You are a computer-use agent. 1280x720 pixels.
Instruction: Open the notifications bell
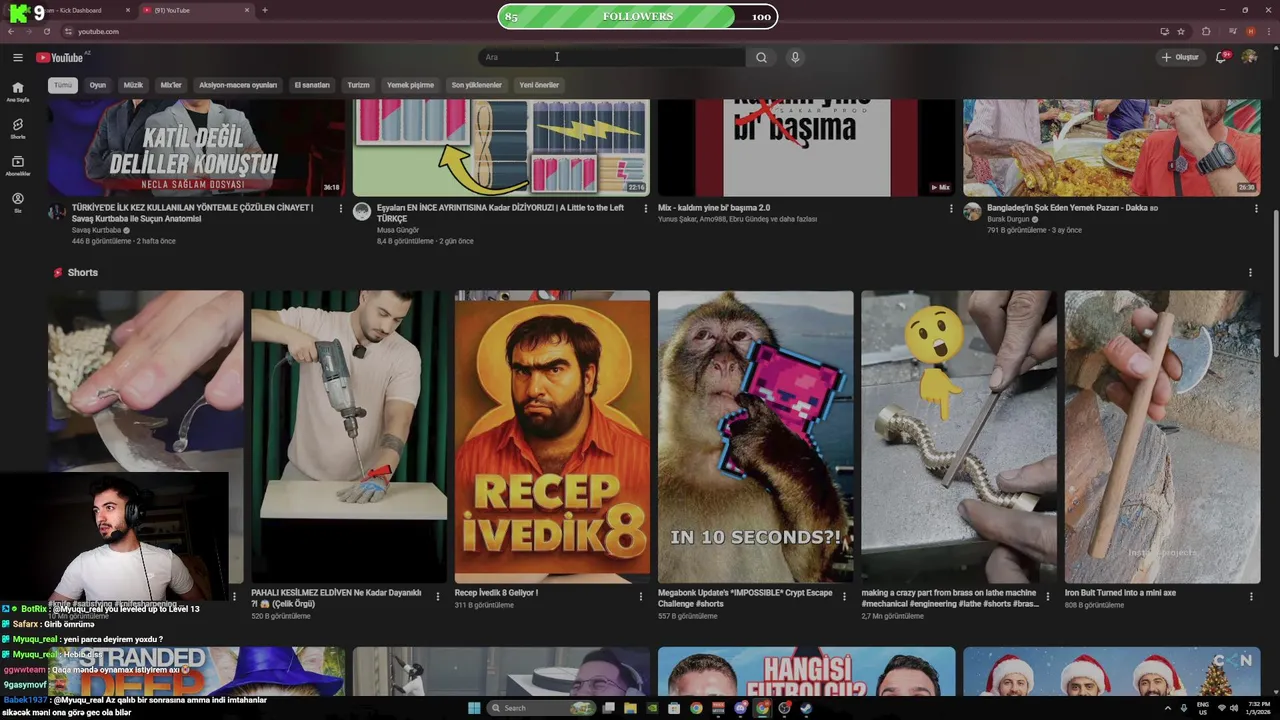pyautogui.click(x=1221, y=57)
